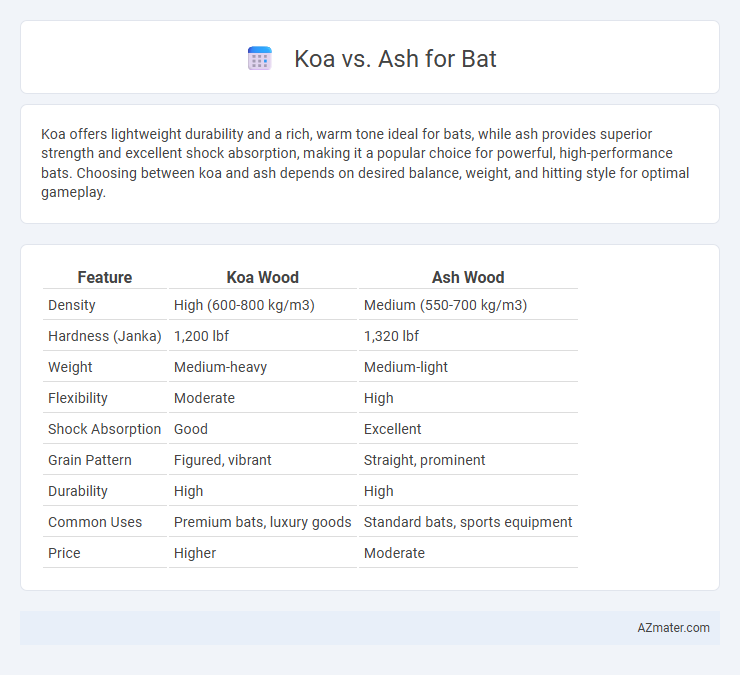This screenshot has width=740, height=675.
Task: Click the 'Flexibility' row label
Action: pyautogui.click(x=78, y=398)
